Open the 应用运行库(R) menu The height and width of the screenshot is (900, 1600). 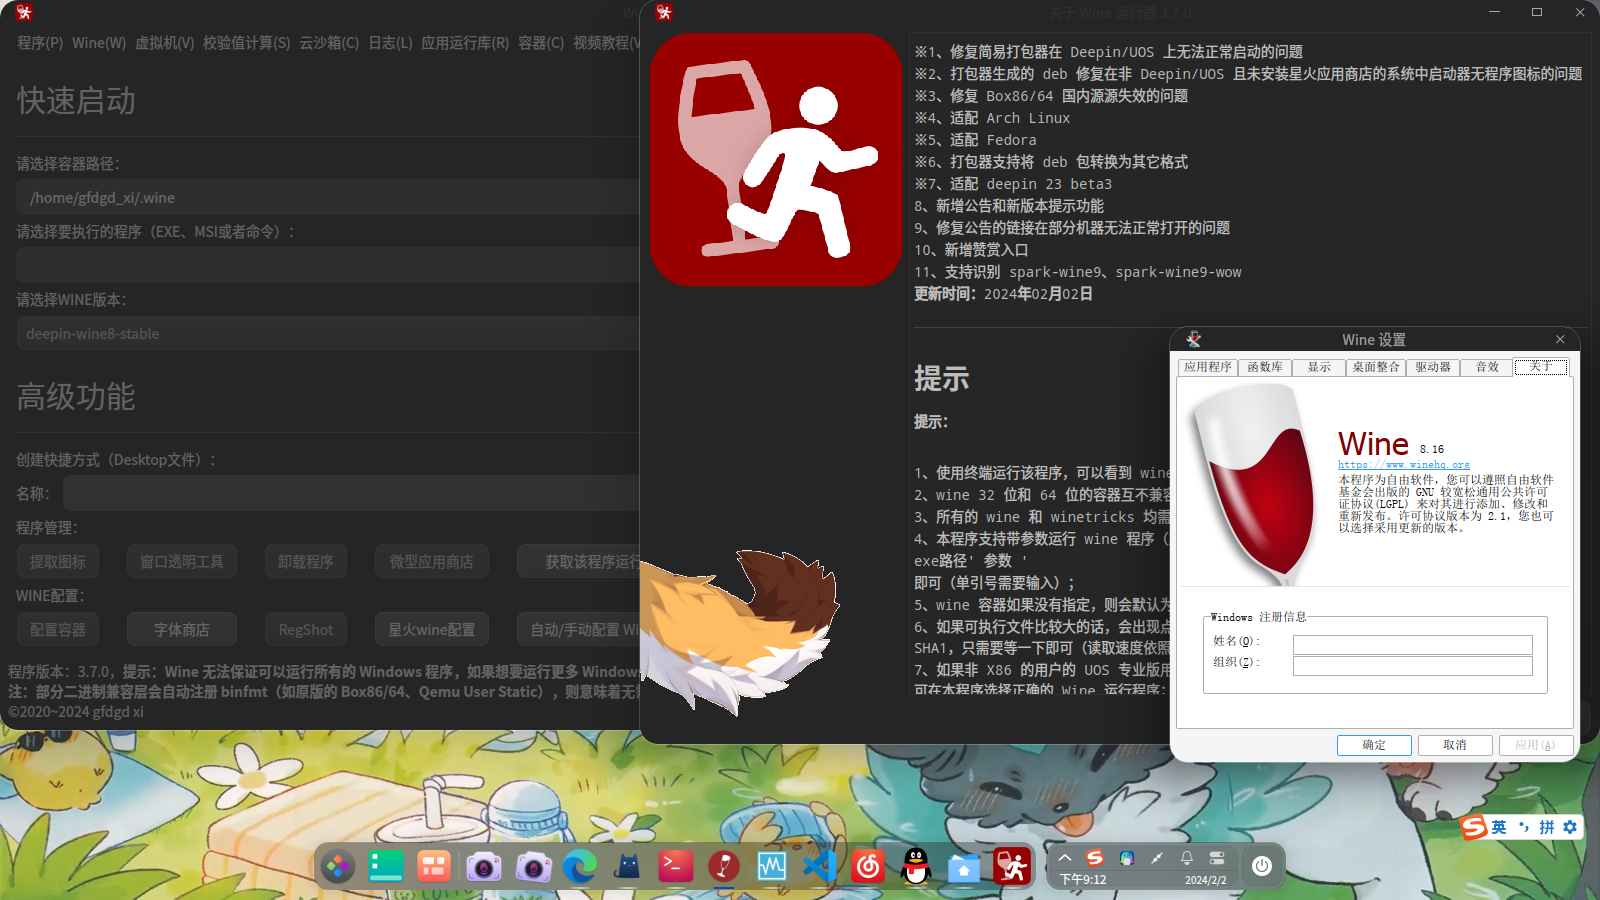point(465,43)
